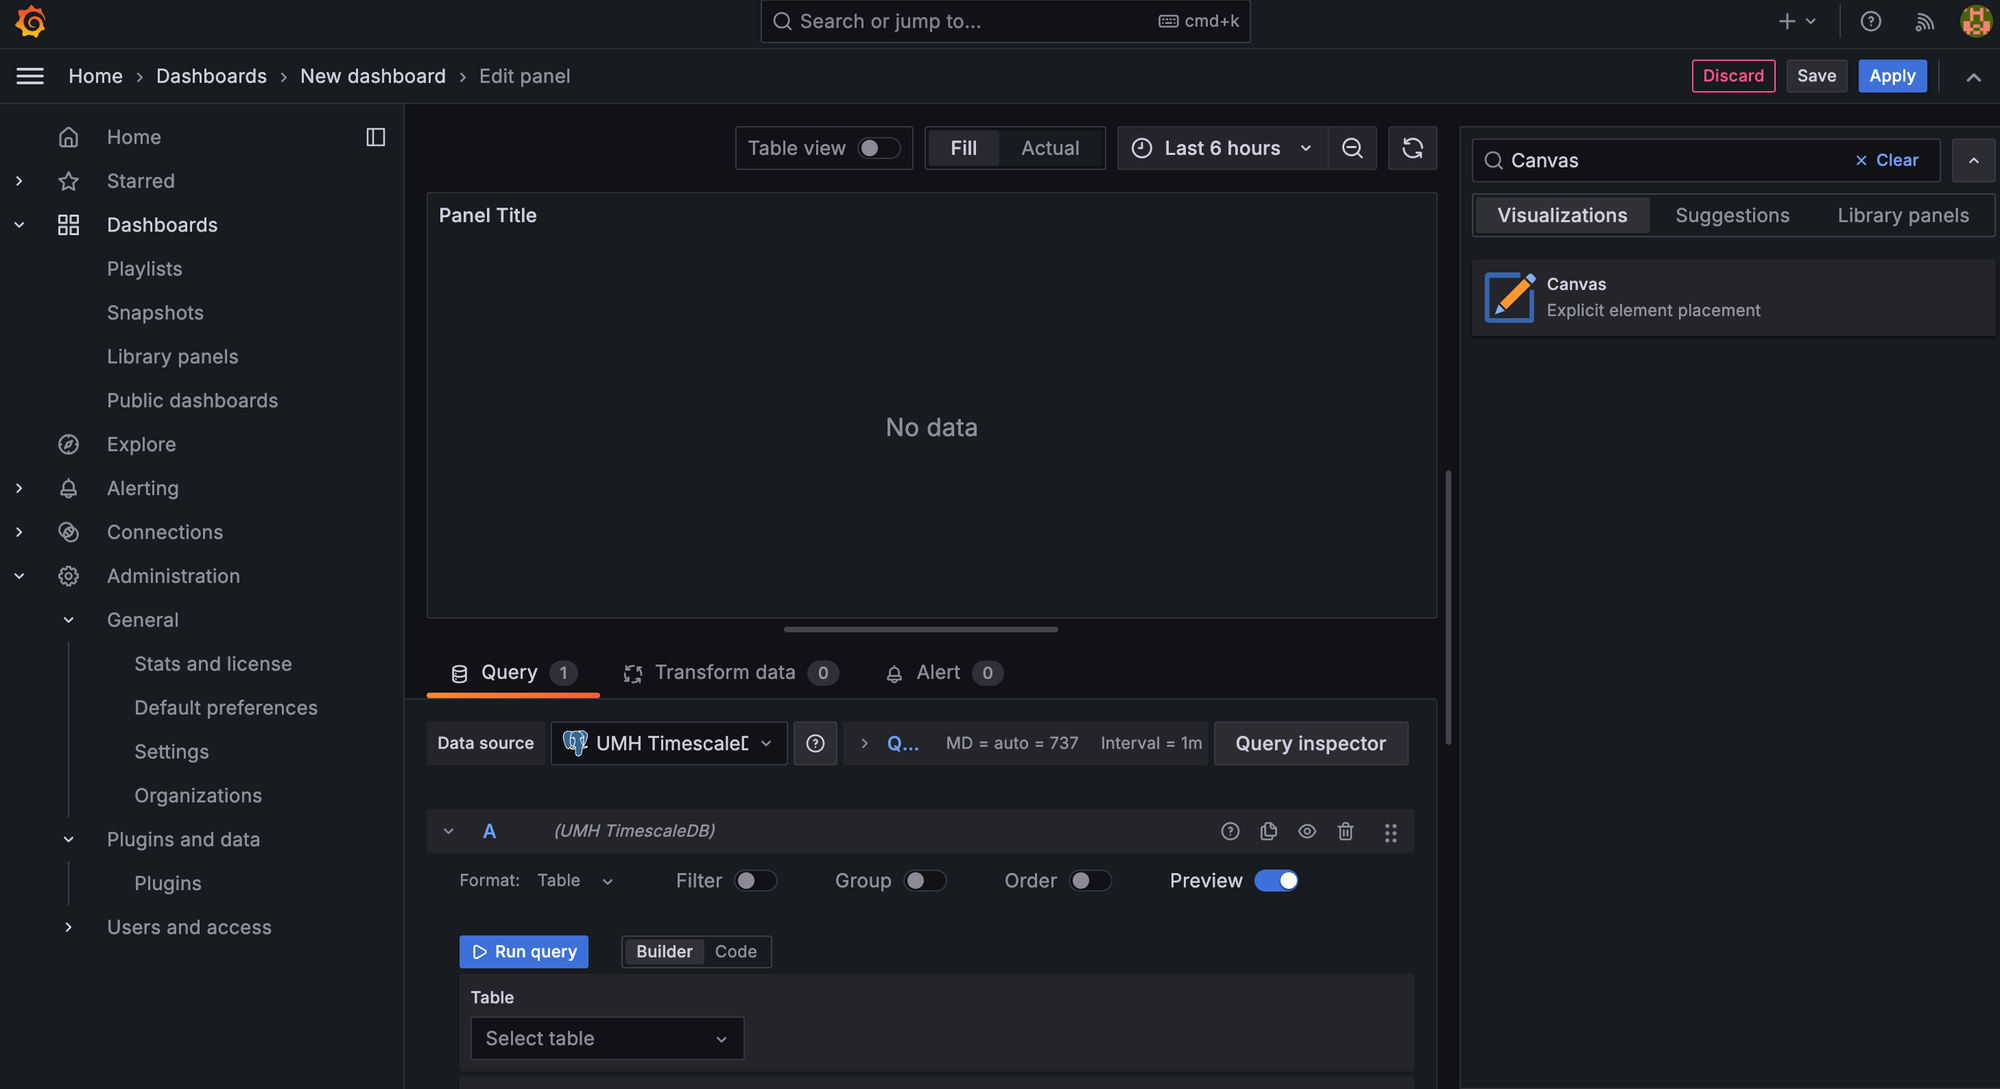
Task: Open UMH TimescaleDB data source dropdown
Action: [x=669, y=743]
